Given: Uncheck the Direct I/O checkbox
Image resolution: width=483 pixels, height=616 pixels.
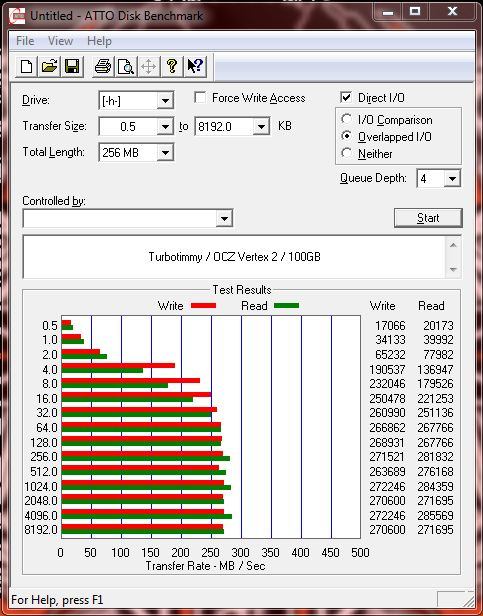Looking at the screenshot, I should 346,97.
